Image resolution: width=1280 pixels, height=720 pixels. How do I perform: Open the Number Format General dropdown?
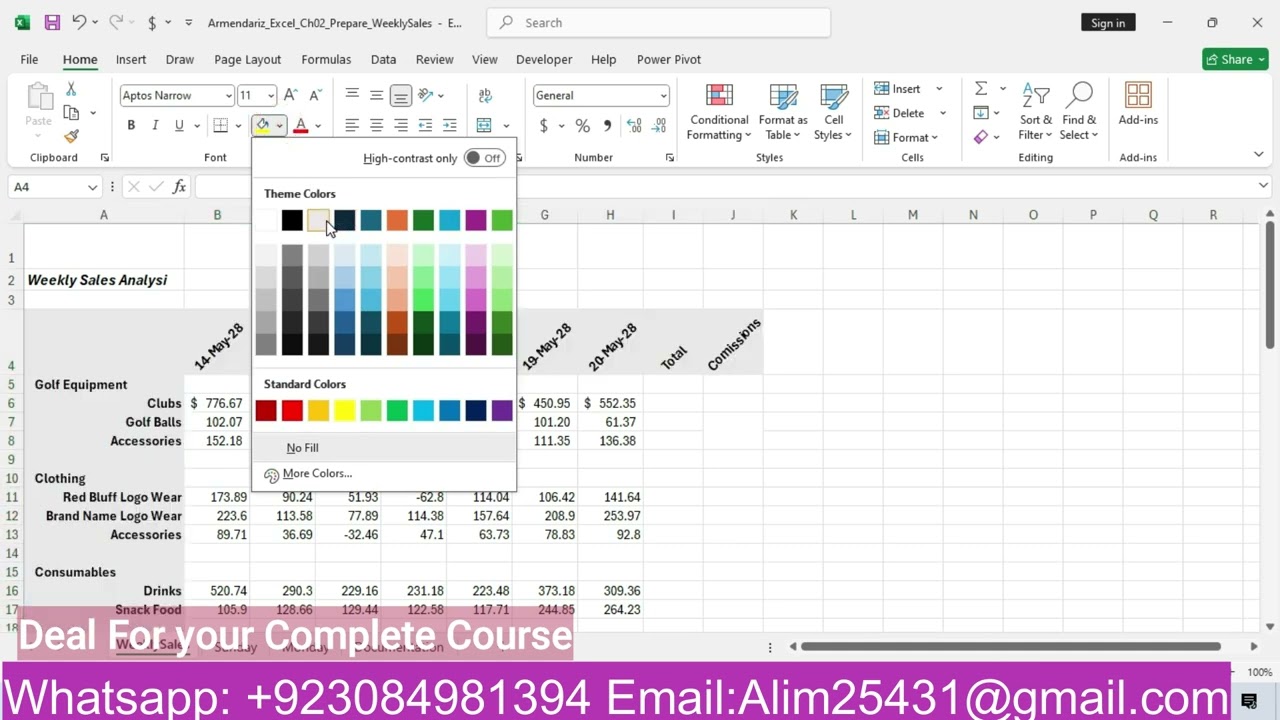[663, 95]
